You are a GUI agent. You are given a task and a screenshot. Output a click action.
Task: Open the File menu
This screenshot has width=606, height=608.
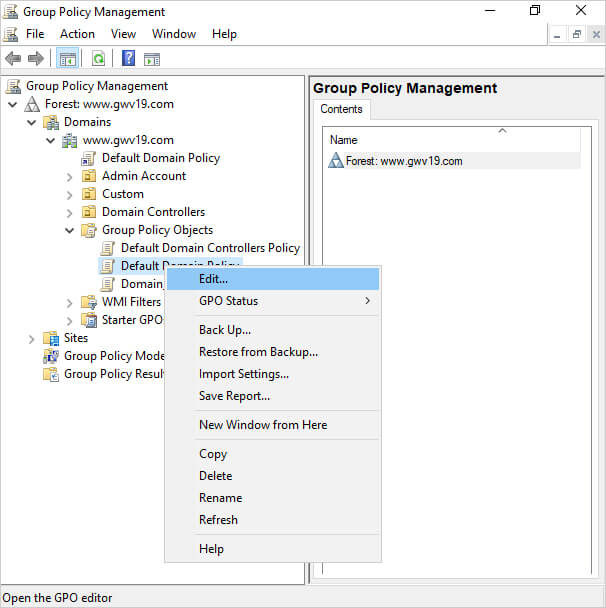click(35, 34)
